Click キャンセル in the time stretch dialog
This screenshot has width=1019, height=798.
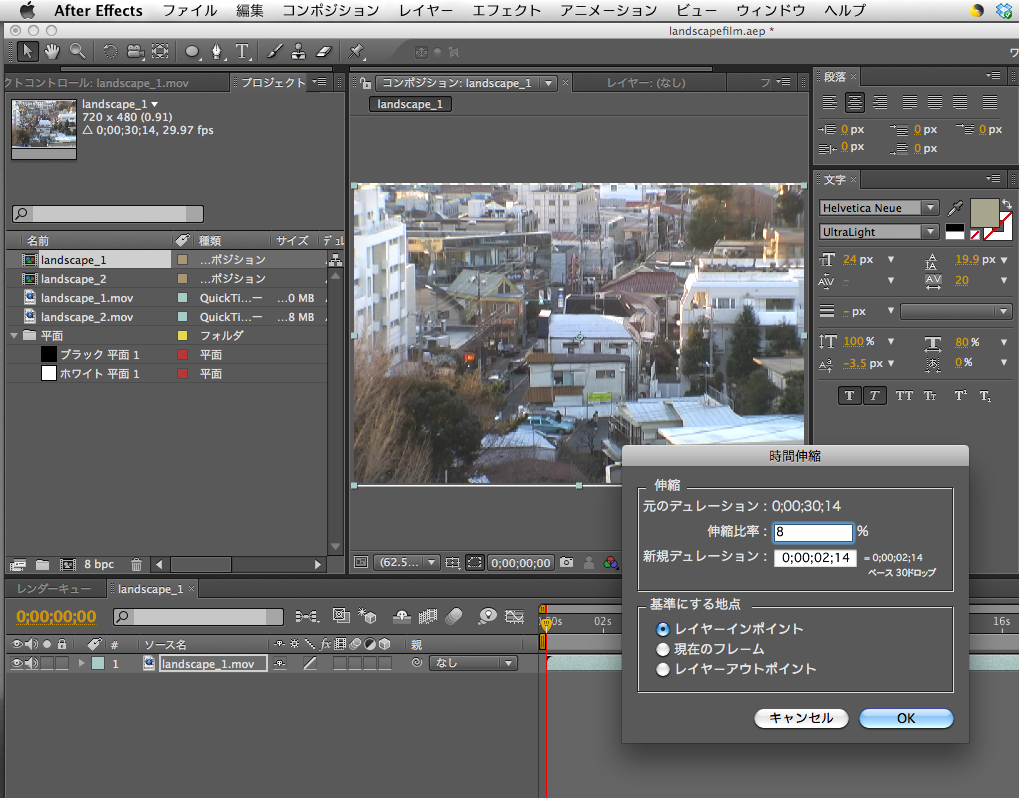801,718
